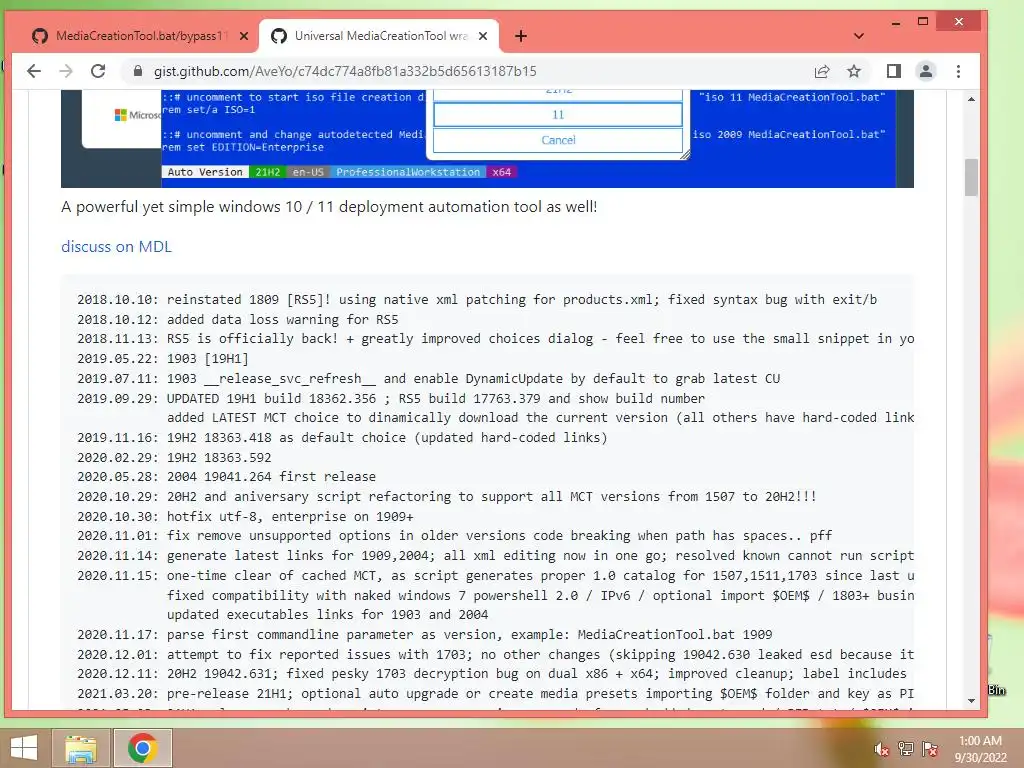Viewport: 1024px width, 768px height.
Task: Close the Universal MediaCreationTool tab
Action: (x=483, y=36)
